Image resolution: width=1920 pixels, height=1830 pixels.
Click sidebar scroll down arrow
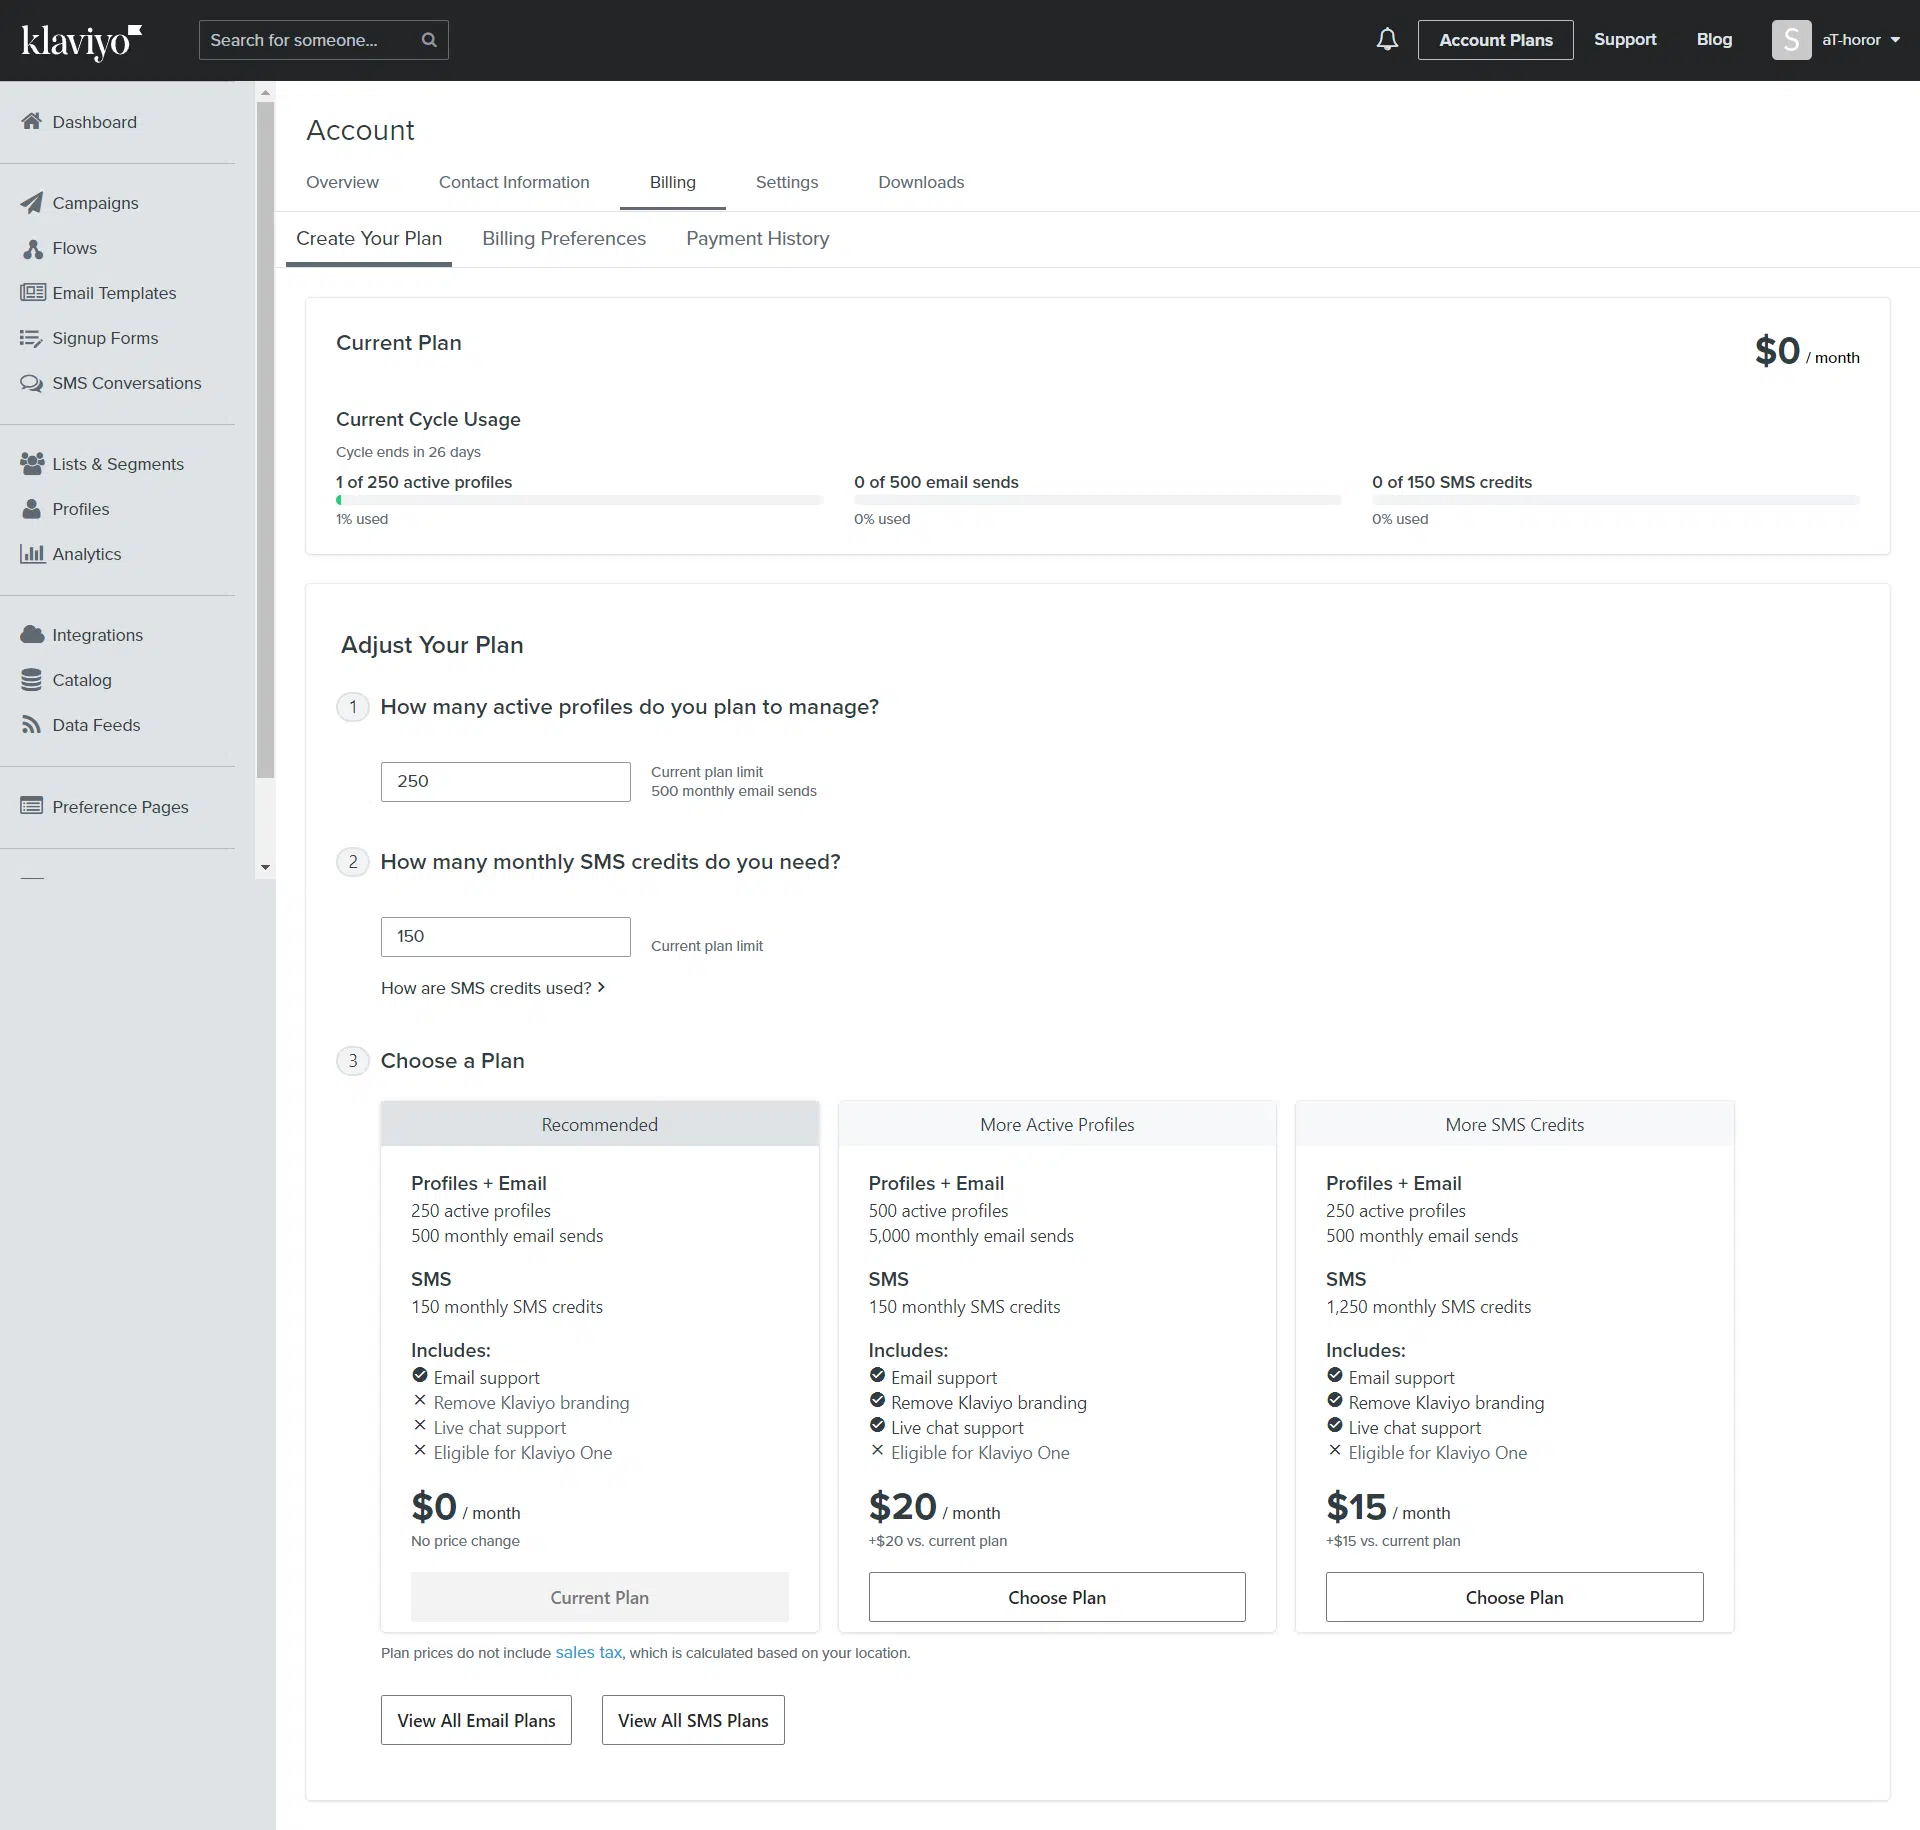point(265,867)
